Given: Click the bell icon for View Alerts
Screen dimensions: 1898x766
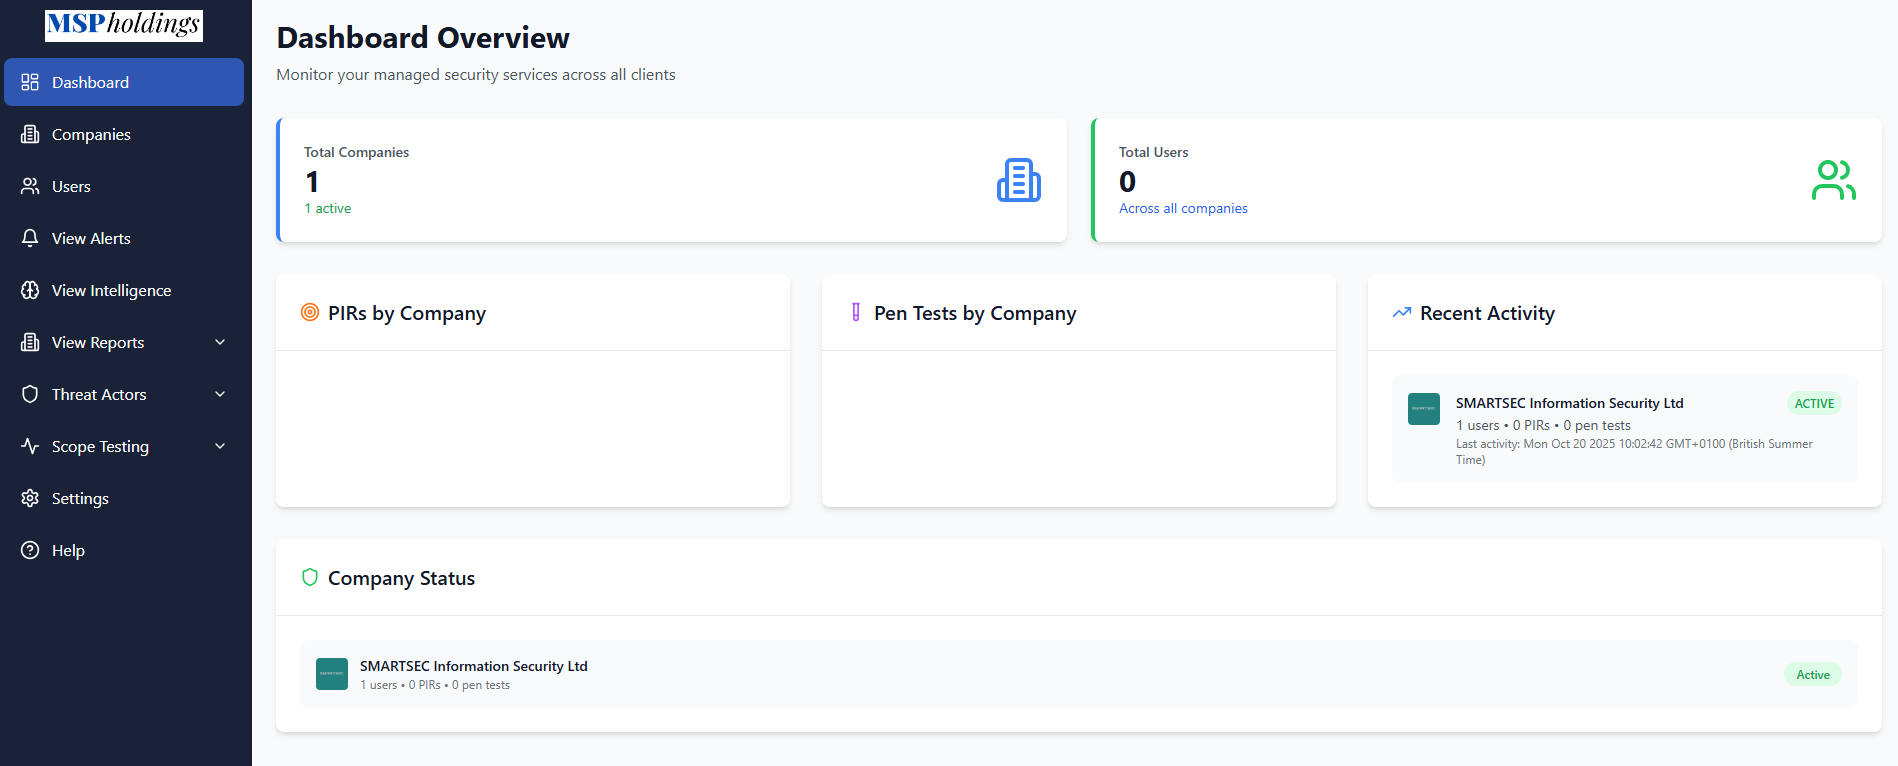Looking at the screenshot, I should click(30, 238).
